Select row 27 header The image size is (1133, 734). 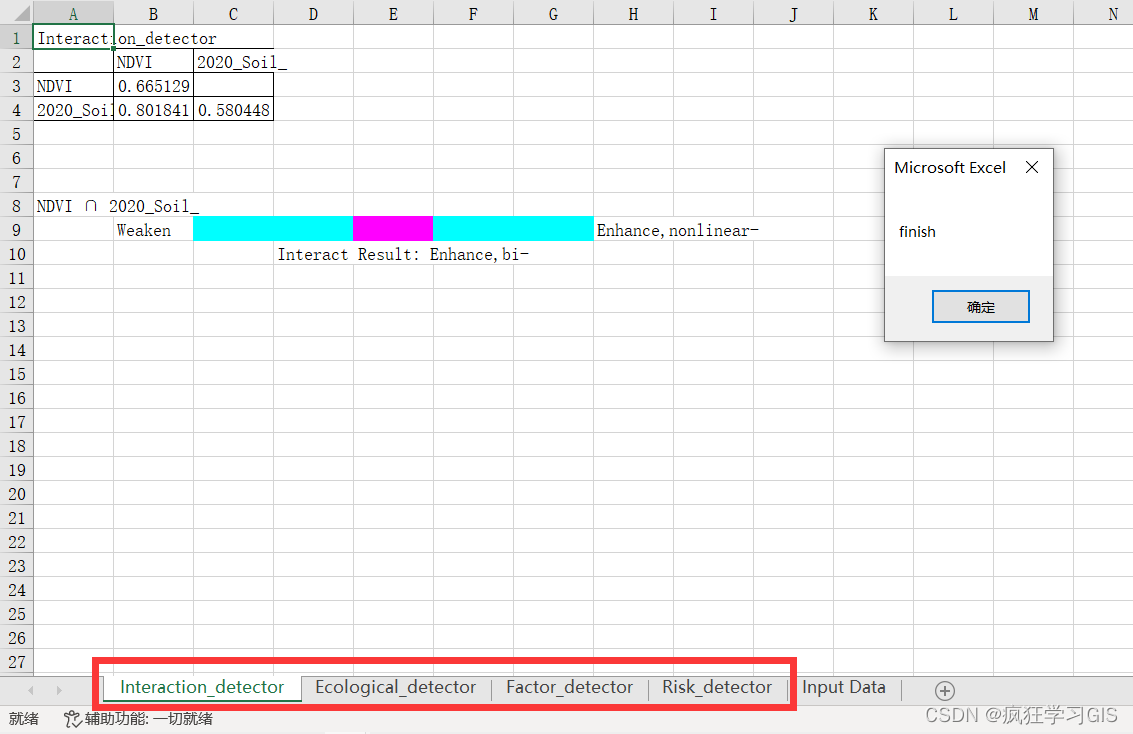17,662
